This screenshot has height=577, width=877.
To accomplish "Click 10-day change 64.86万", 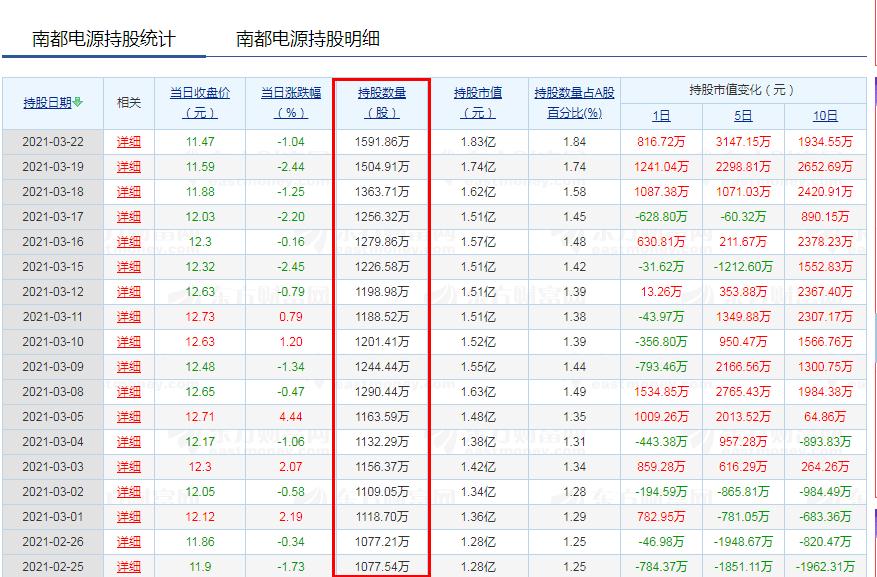I will (825, 417).
